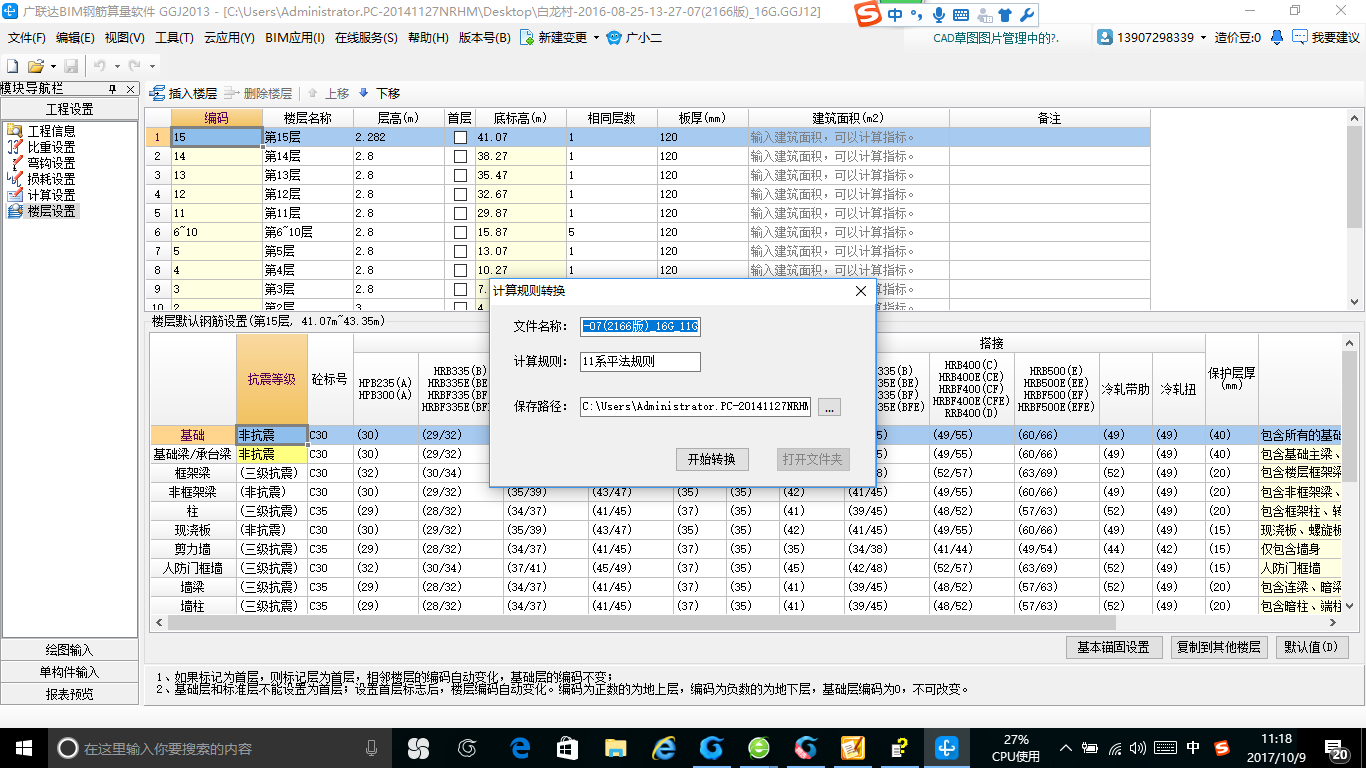This screenshot has width=1366, height=768.
Task: Click the 基本锚固设置 button
Action: click(x=1113, y=647)
